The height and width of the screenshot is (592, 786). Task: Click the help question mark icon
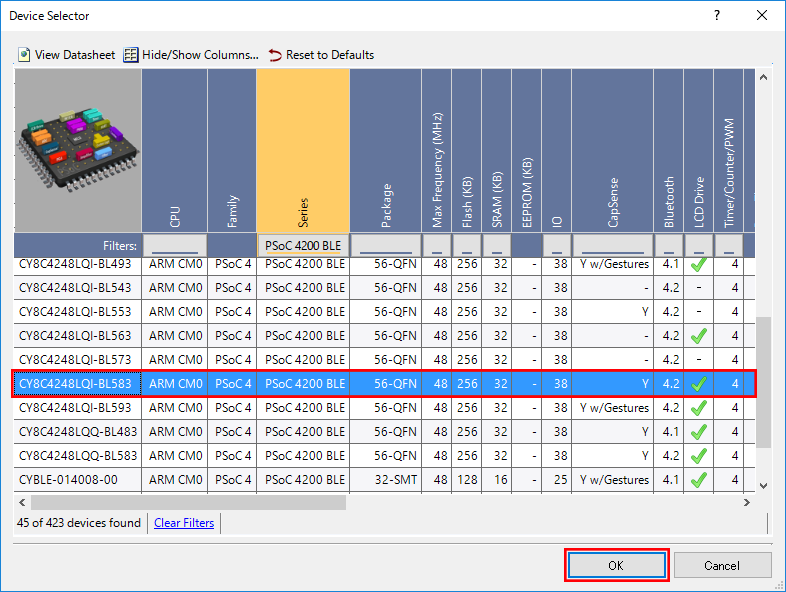(x=717, y=16)
